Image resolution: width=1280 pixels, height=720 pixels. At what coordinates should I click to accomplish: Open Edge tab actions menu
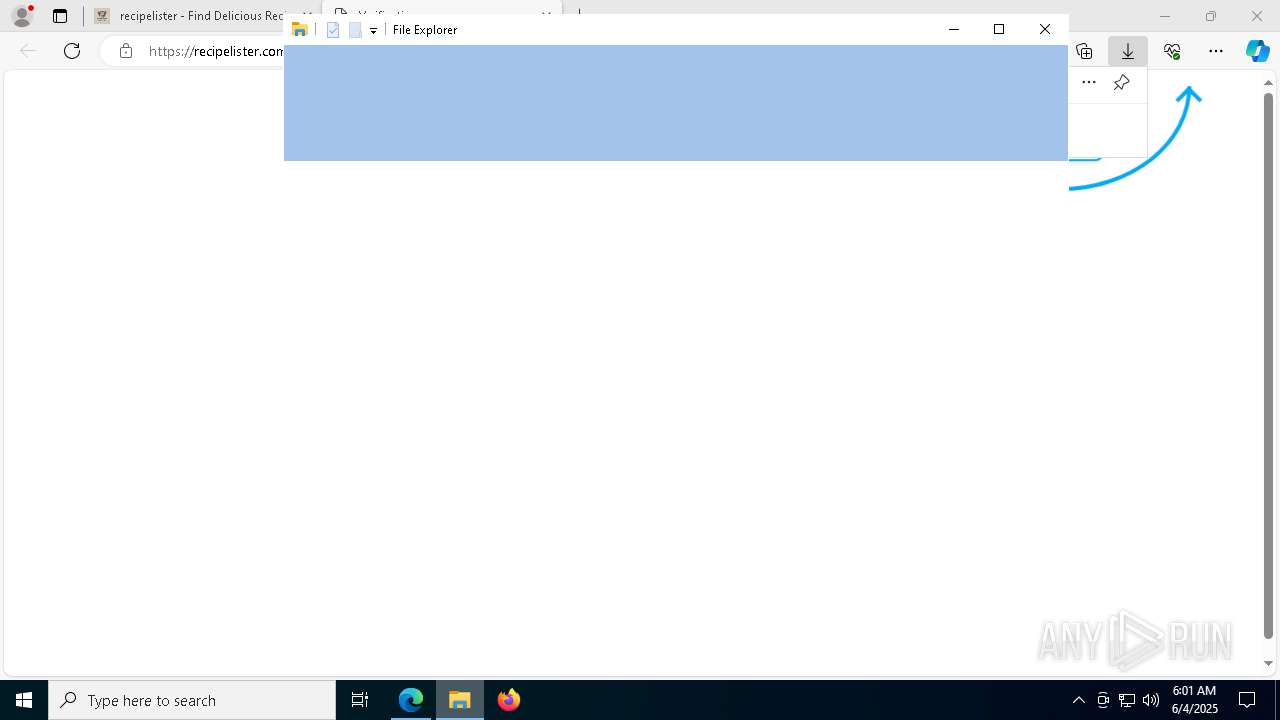(x=60, y=16)
